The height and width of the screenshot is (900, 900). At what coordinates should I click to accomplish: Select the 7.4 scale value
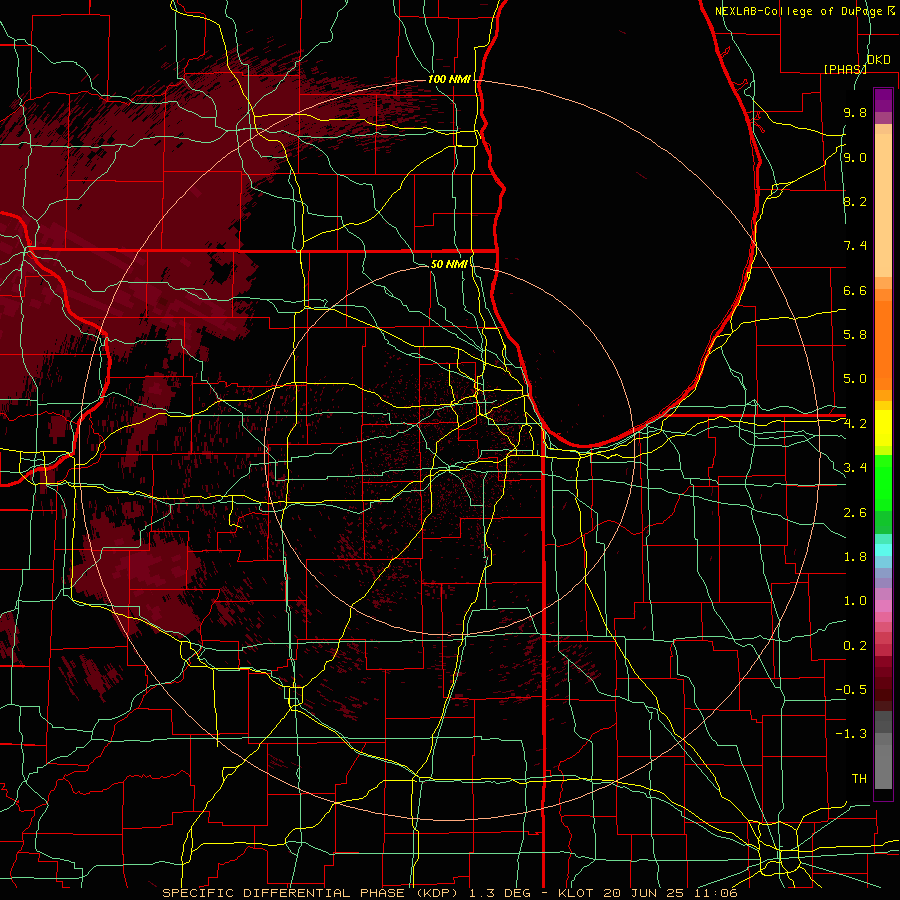coord(855,246)
